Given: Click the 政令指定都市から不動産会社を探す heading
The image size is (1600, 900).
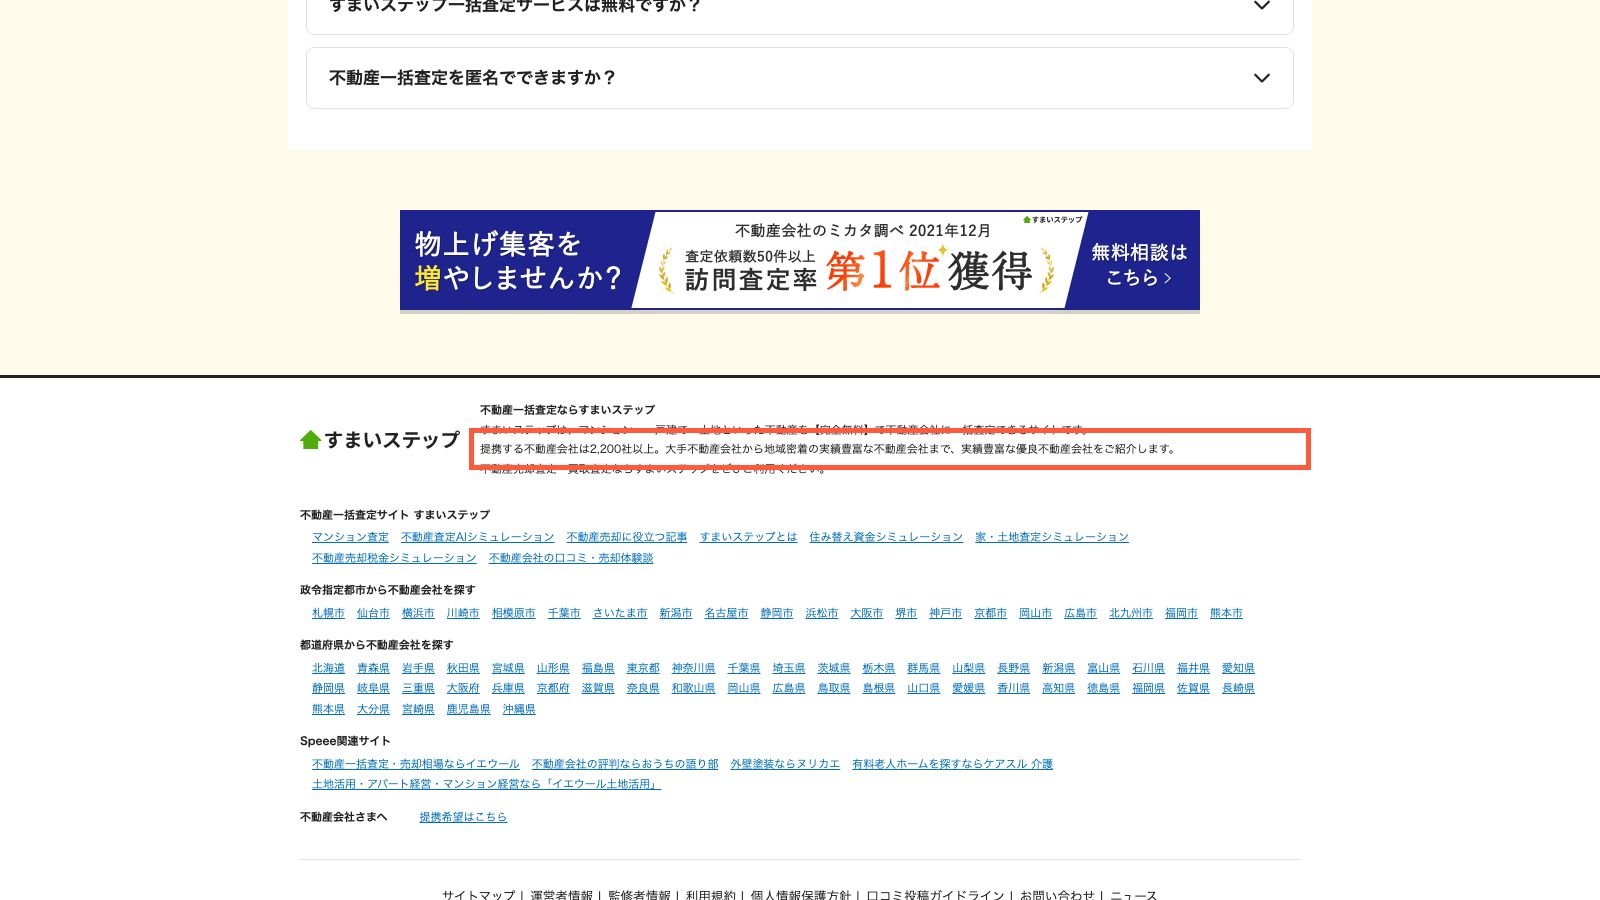Looking at the screenshot, I should coord(388,590).
